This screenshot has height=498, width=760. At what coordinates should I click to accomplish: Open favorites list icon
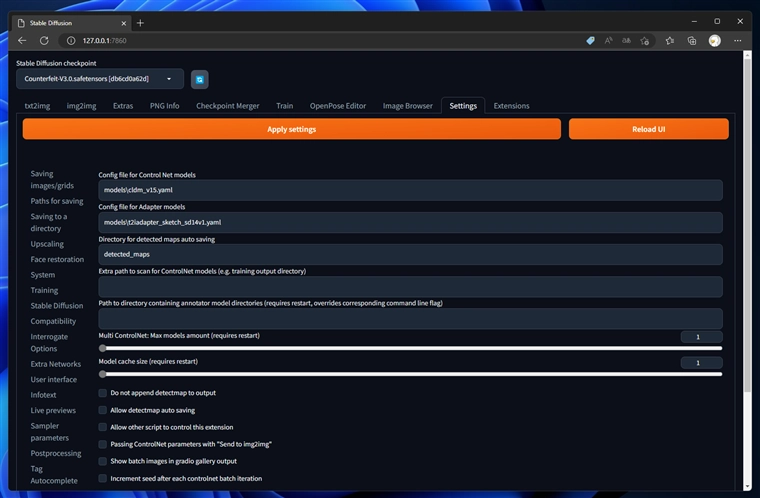(670, 41)
